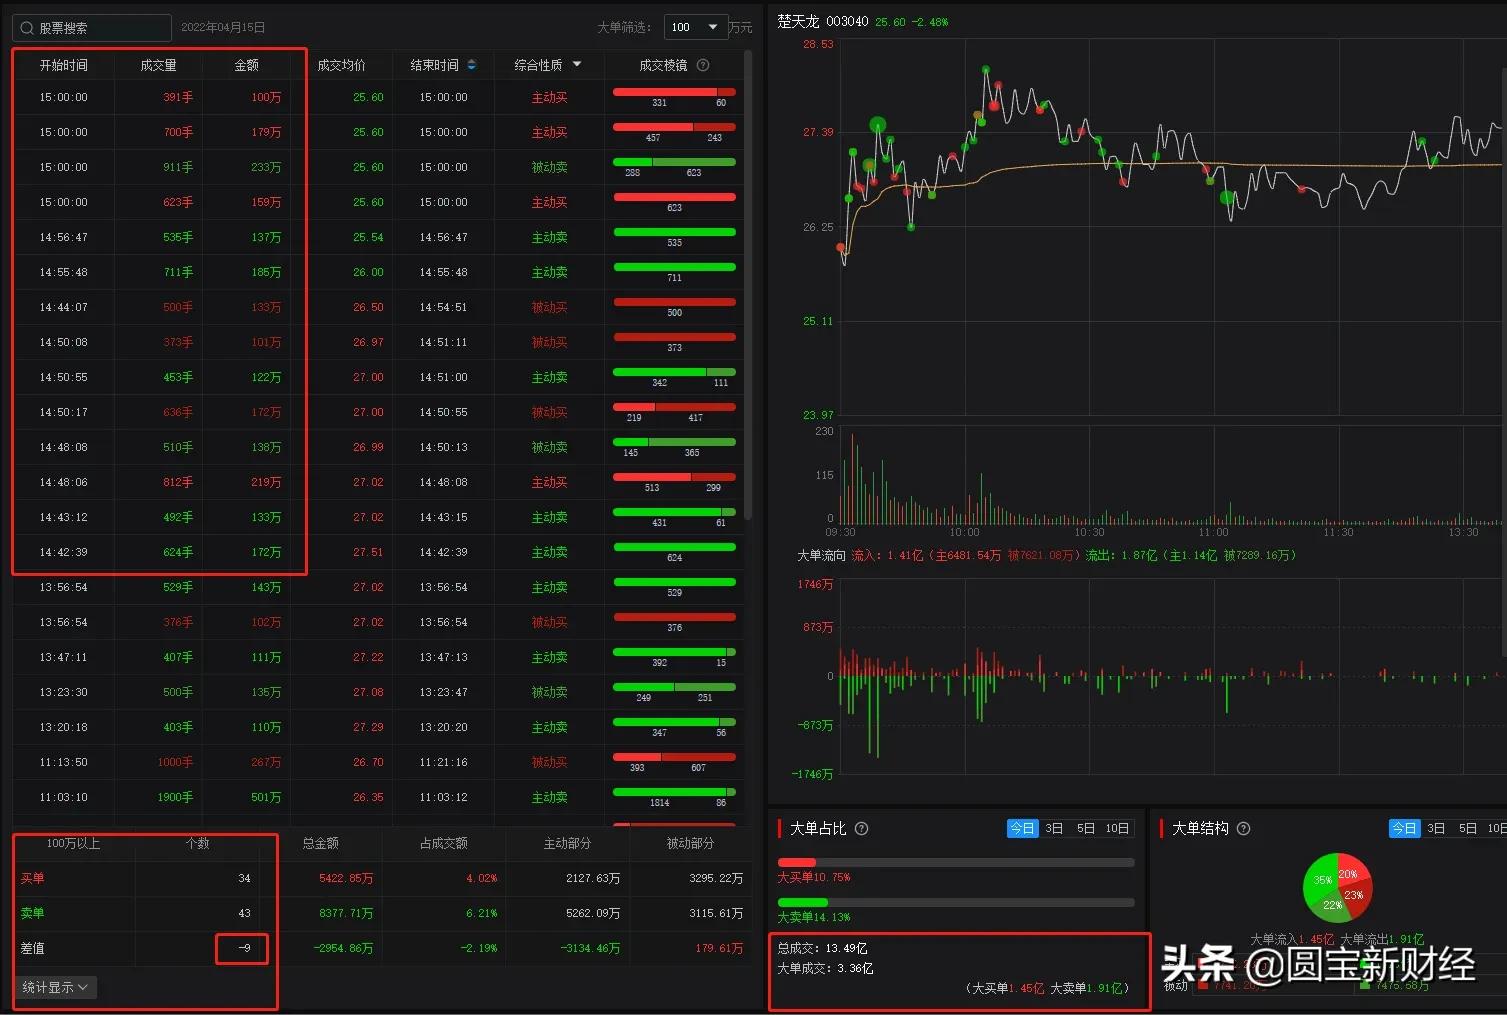Viewport: 1507px width, 1015px height.
Task: Click the 大卖单 14.13% progress bar
Action: click(956, 902)
